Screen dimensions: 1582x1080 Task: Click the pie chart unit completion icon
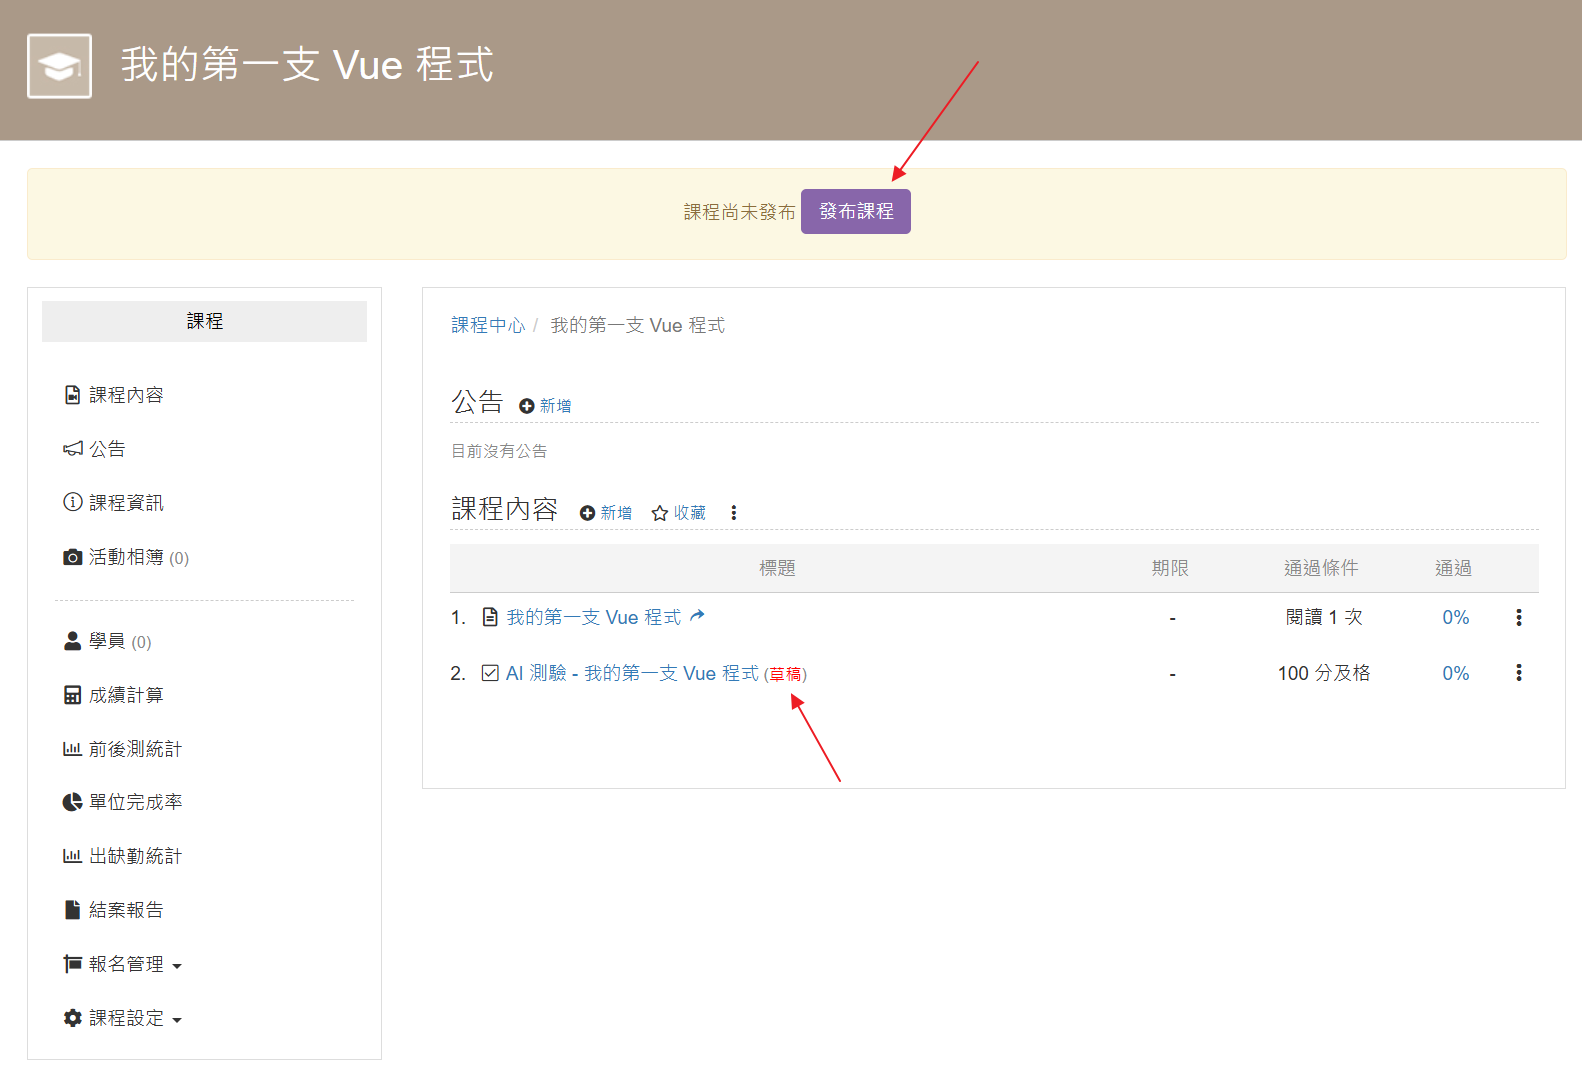coord(73,802)
